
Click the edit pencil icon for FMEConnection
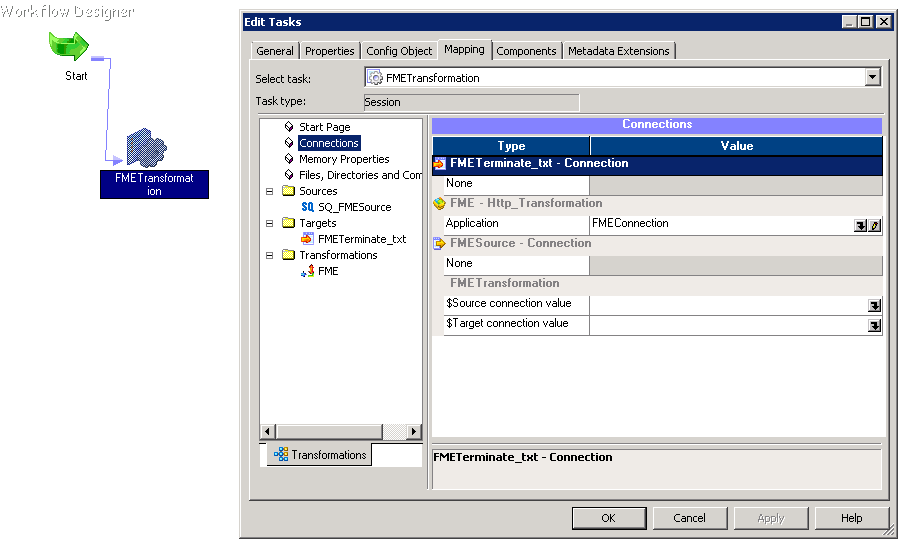tap(875, 226)
